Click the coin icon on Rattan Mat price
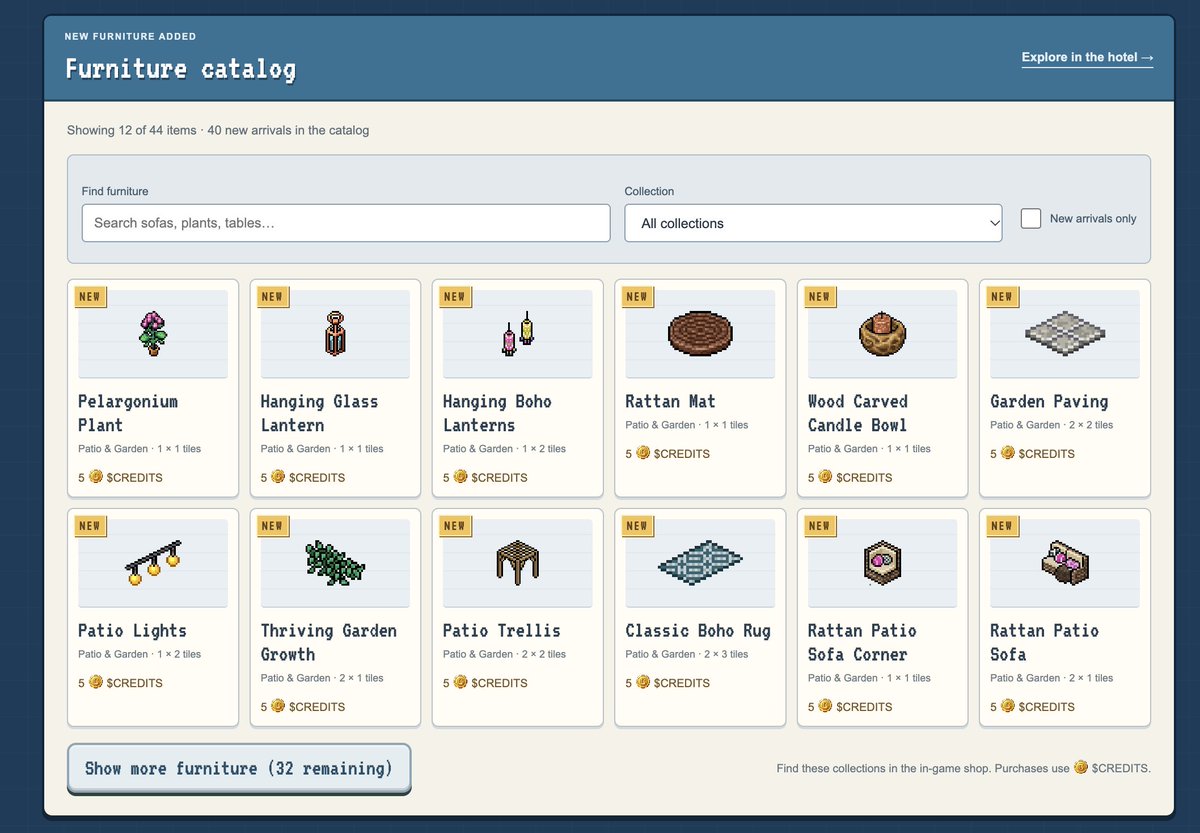This screenshot has width=1200, height=833. pyautogui.click(x=643, y=453)
